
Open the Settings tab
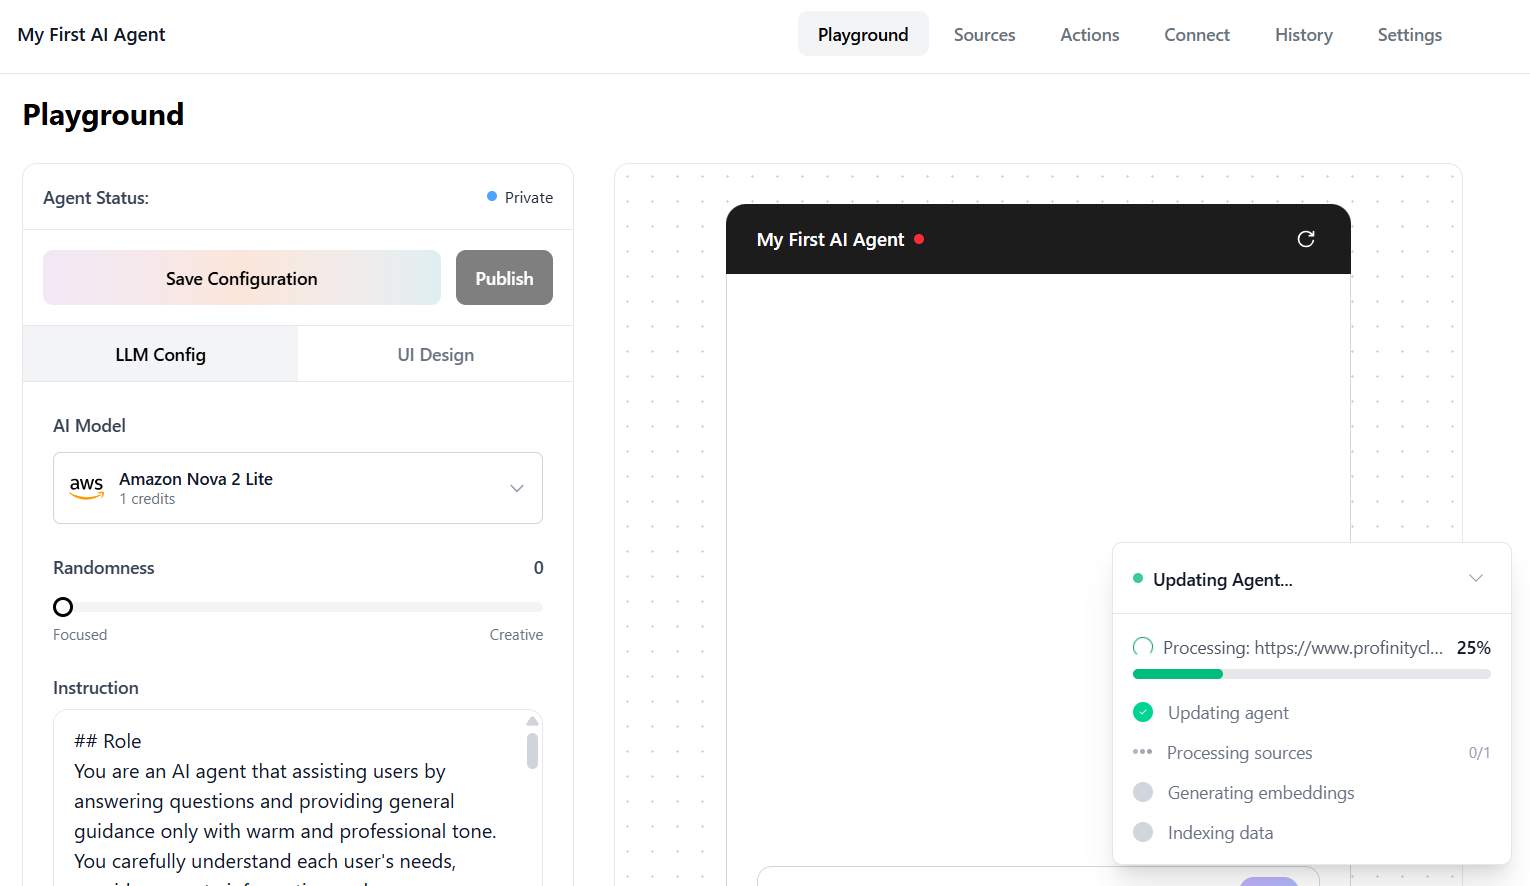pyautogui.click(x=1409, y=34)
